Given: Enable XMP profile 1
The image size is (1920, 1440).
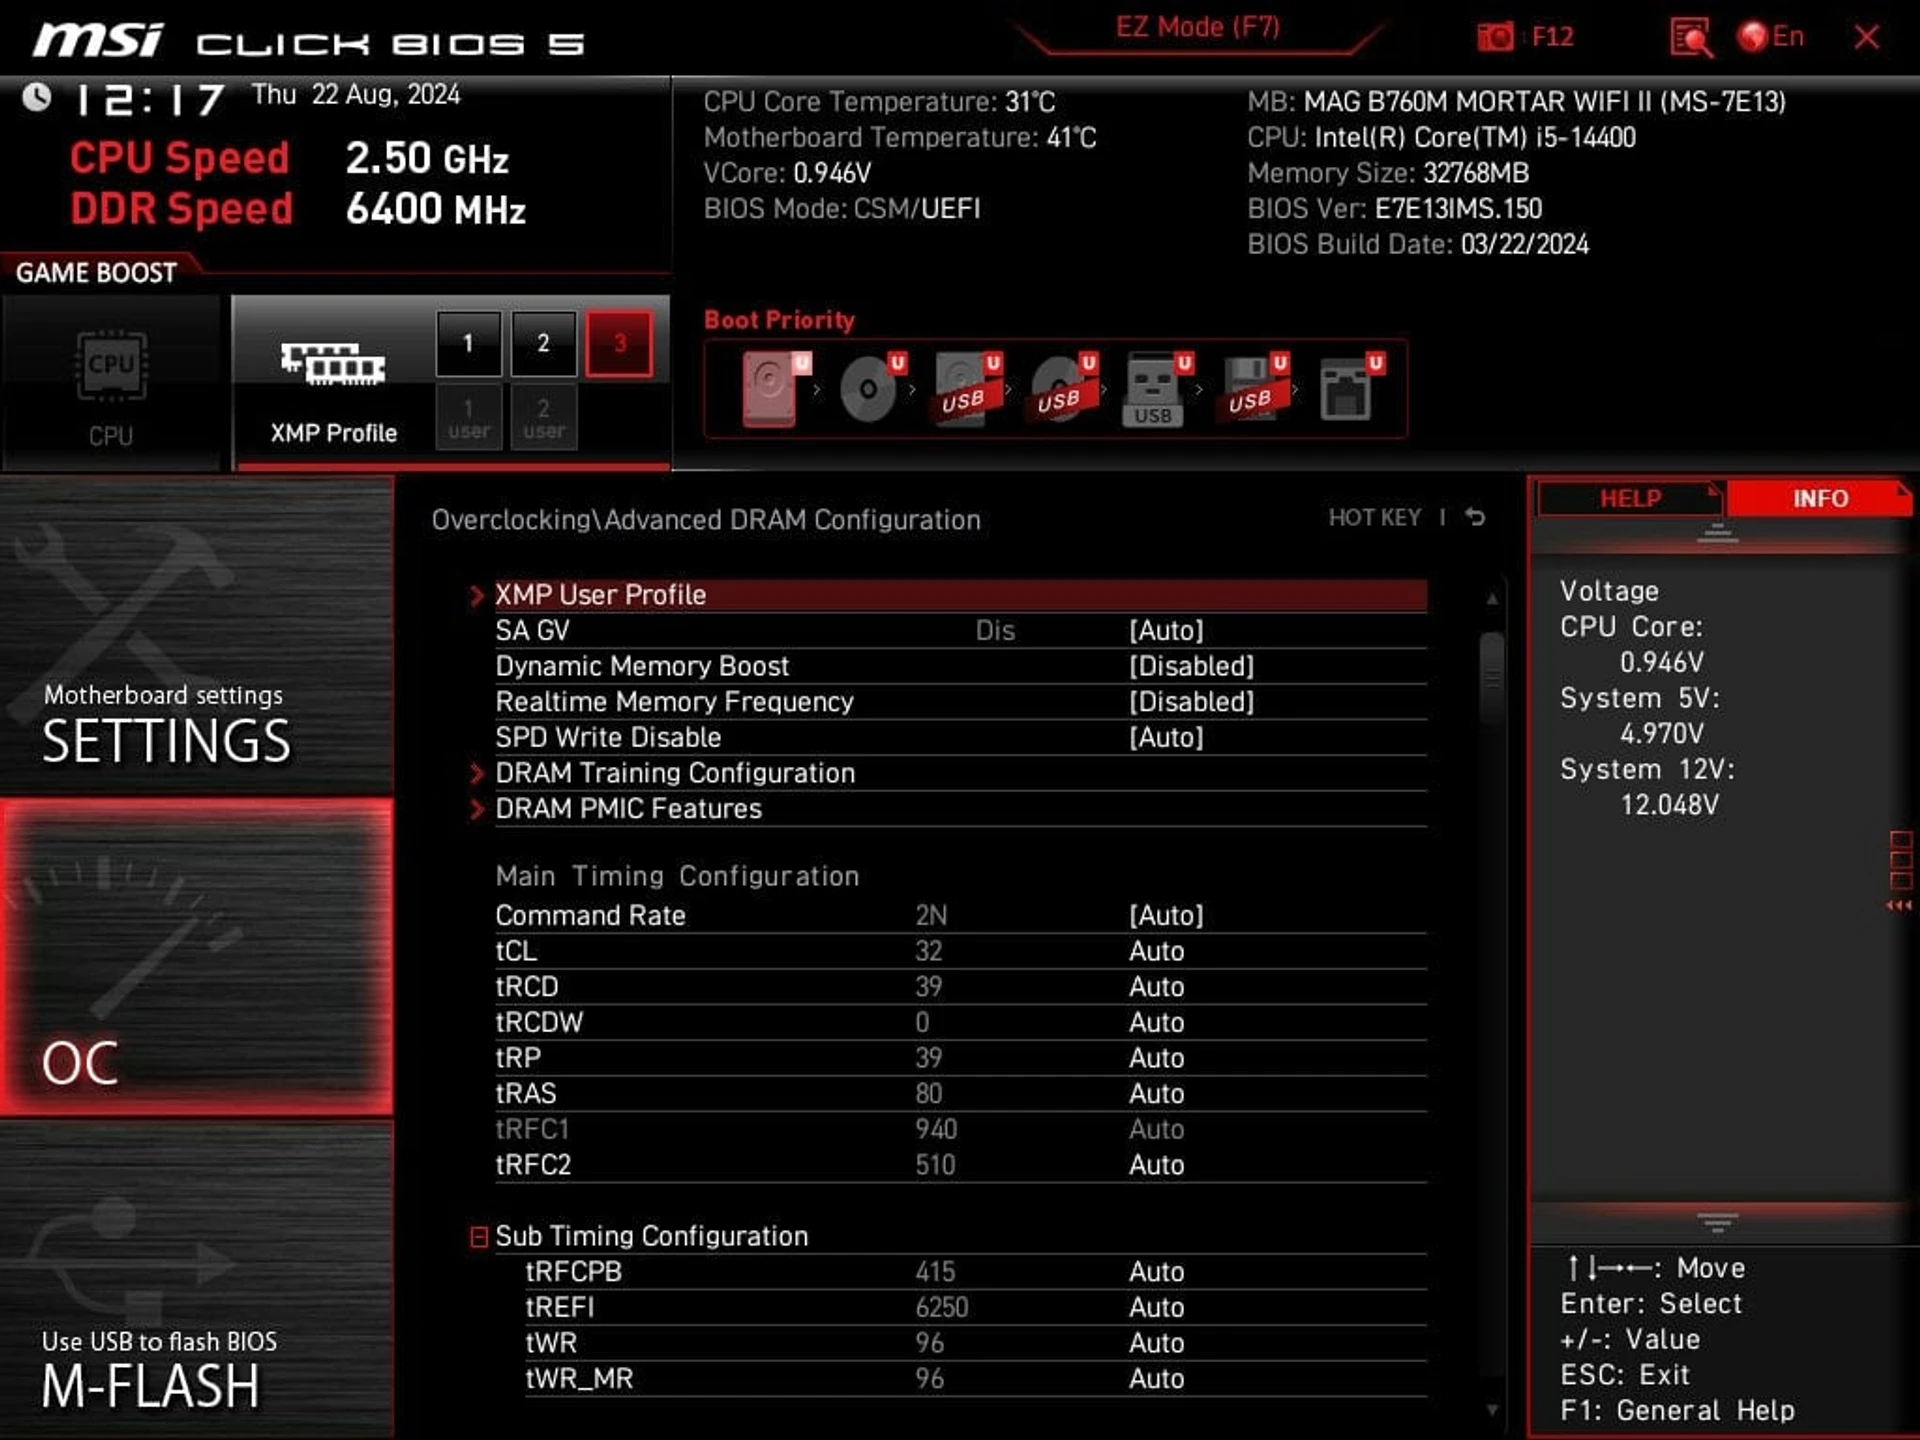Looking at the screenshot, I should point(468,343).
